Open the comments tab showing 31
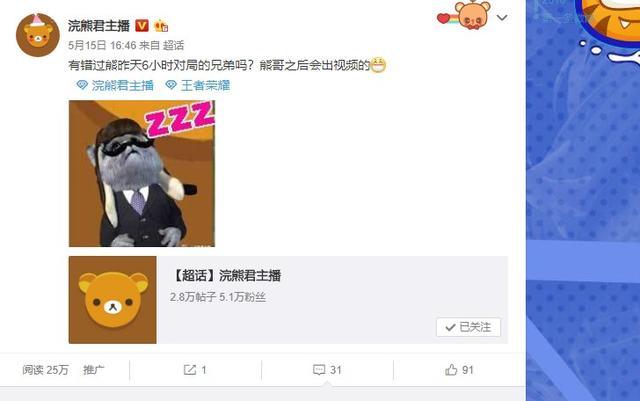The image size is (640, 401). coord(327,370)
